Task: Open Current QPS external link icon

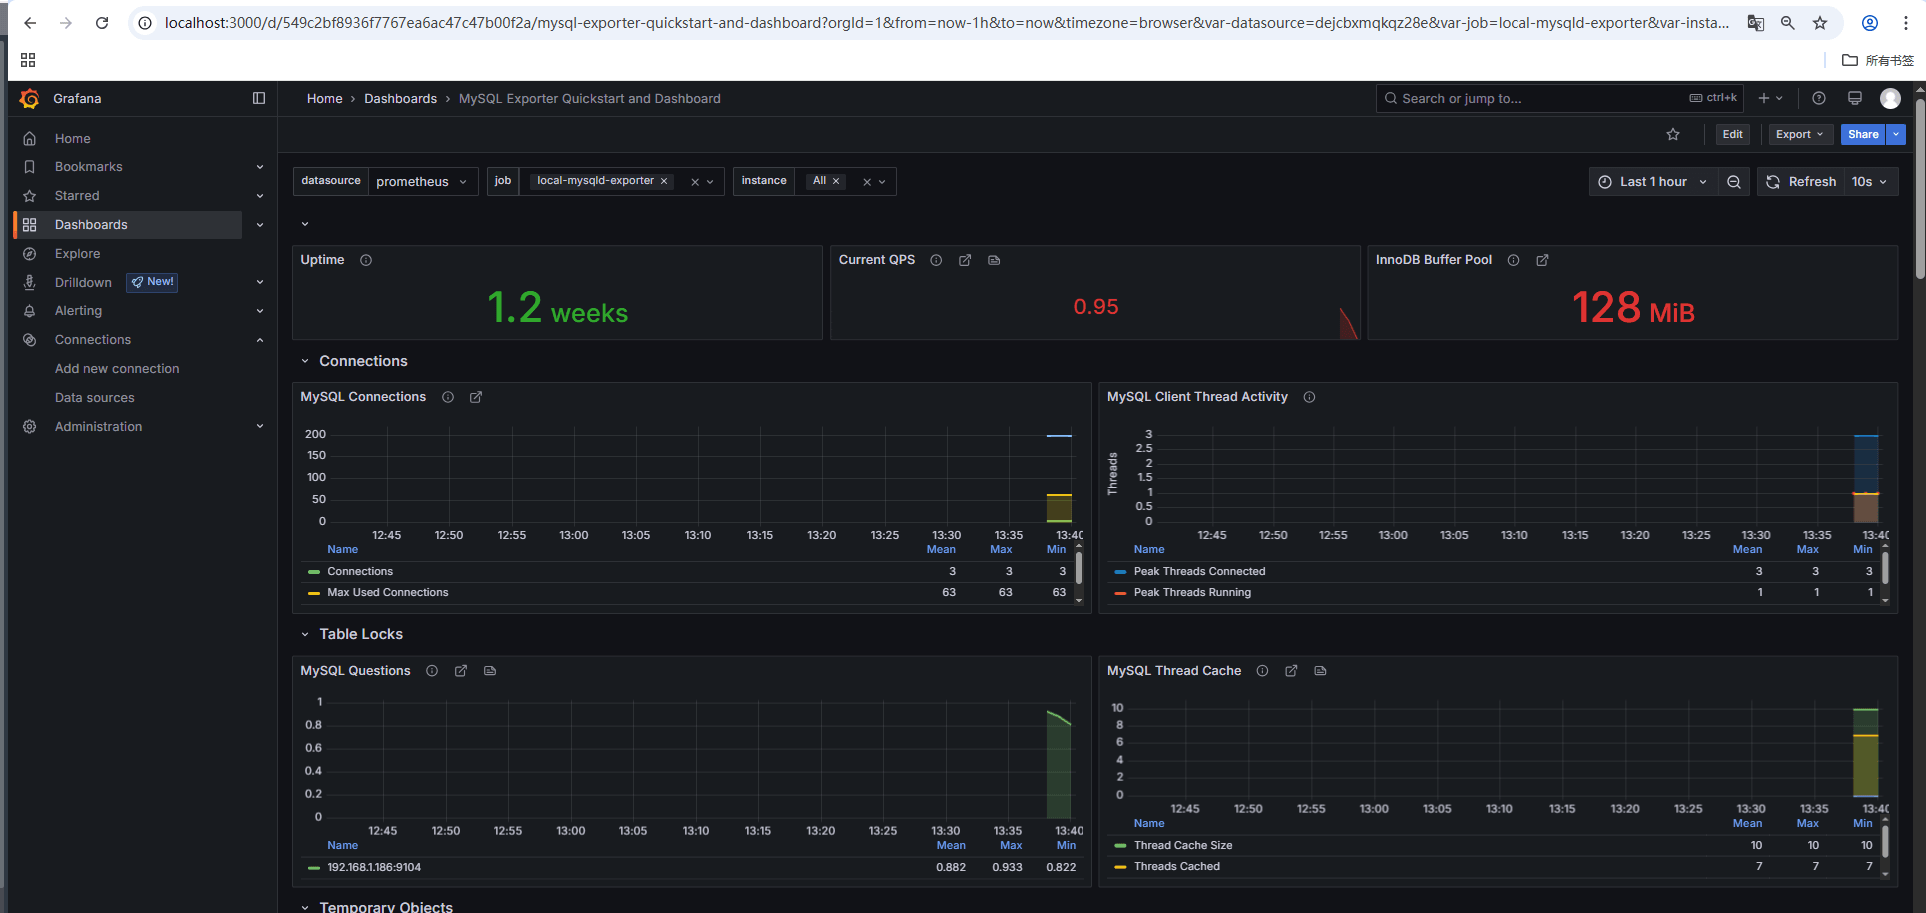Action: click(x=965, y=260)
